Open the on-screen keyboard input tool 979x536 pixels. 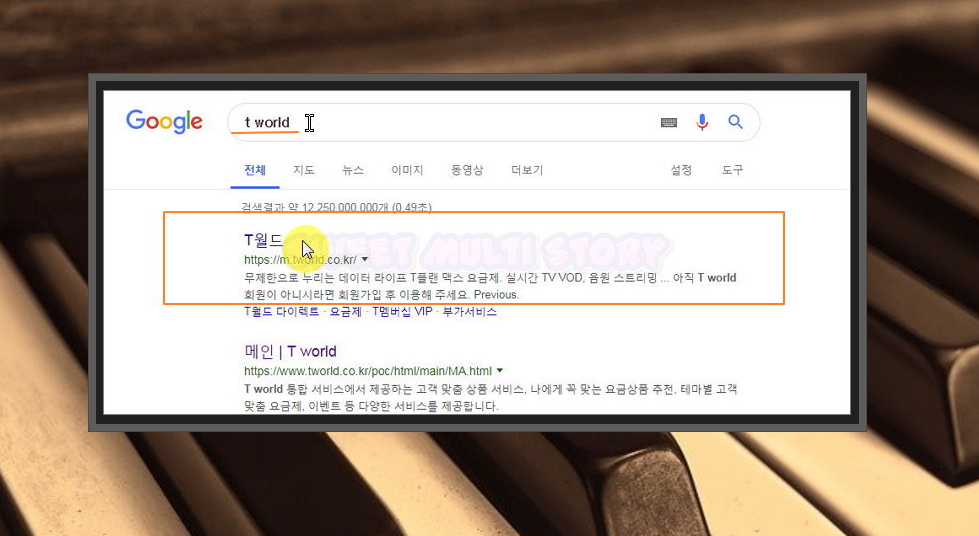click(669, 122)
